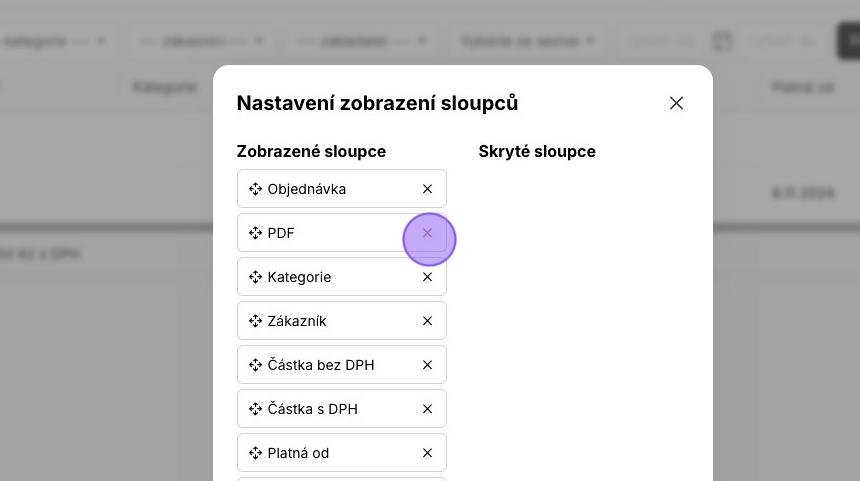Click the Platná od table header in background
Viewport: 860px width, 481px height.
[x=802, y=87]
